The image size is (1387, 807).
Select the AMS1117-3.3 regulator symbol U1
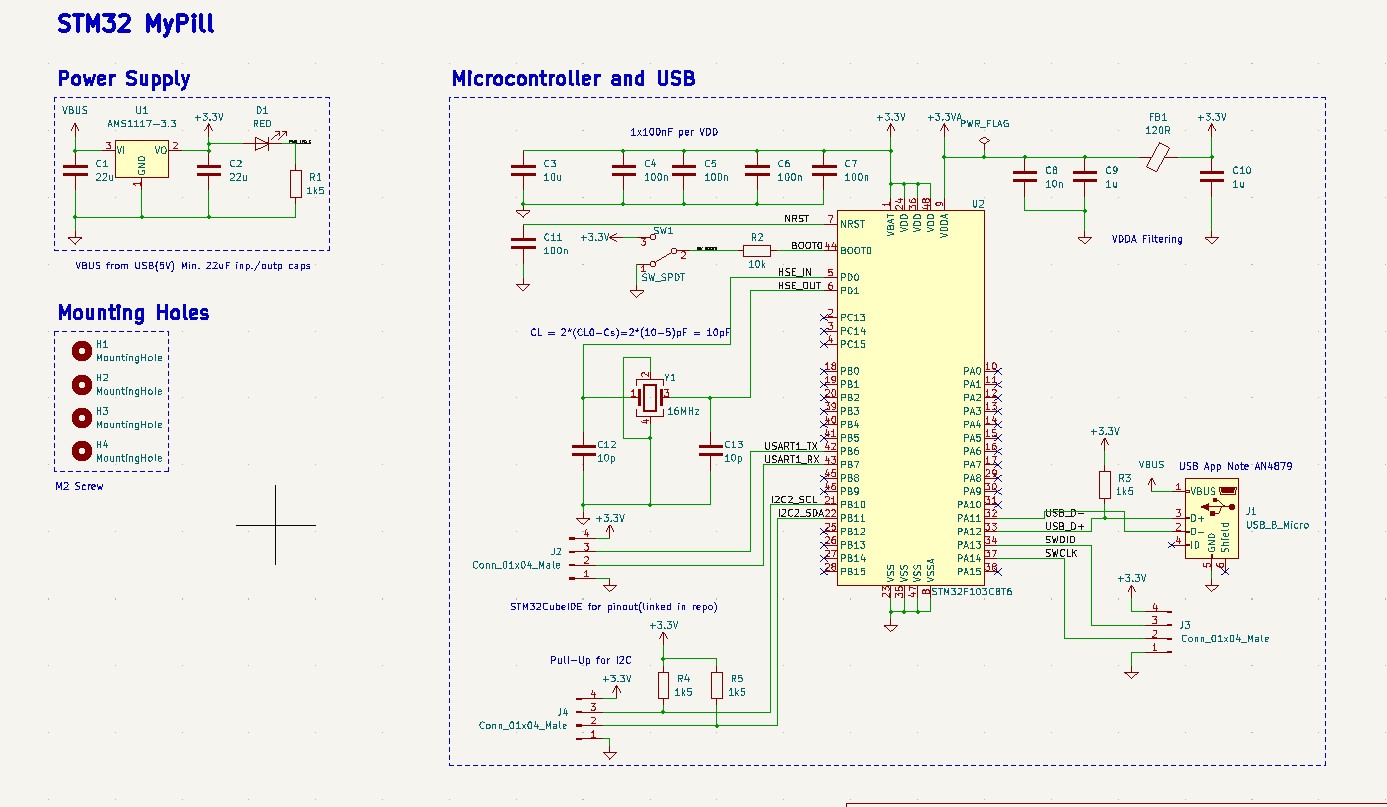click(141, 161)
